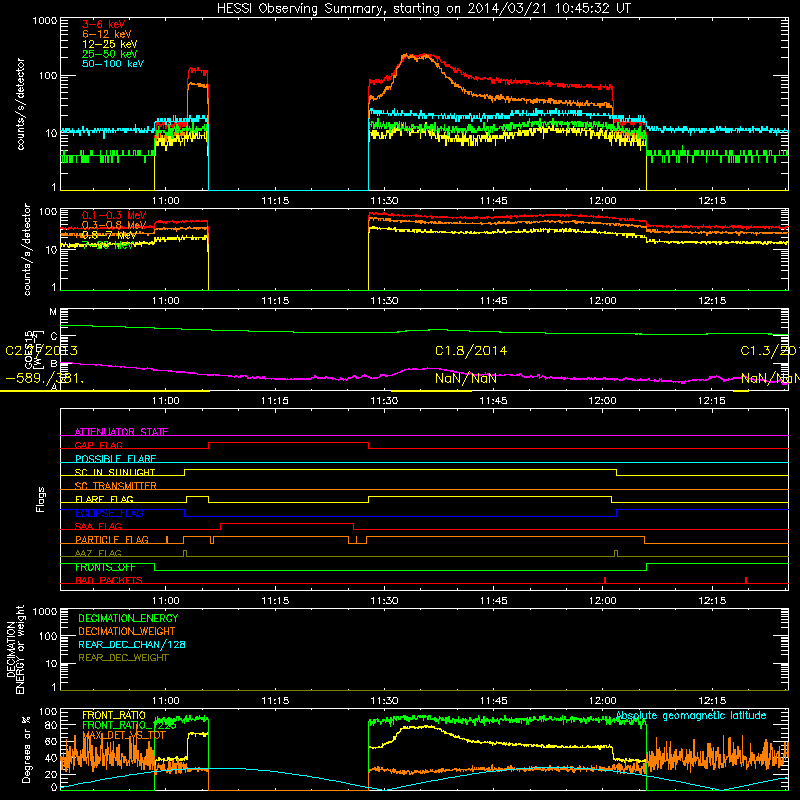Click the 11:30 tick label under the Flags panel
The height and width of the screenshot is (800, 800).
click(x=384, y=600)
